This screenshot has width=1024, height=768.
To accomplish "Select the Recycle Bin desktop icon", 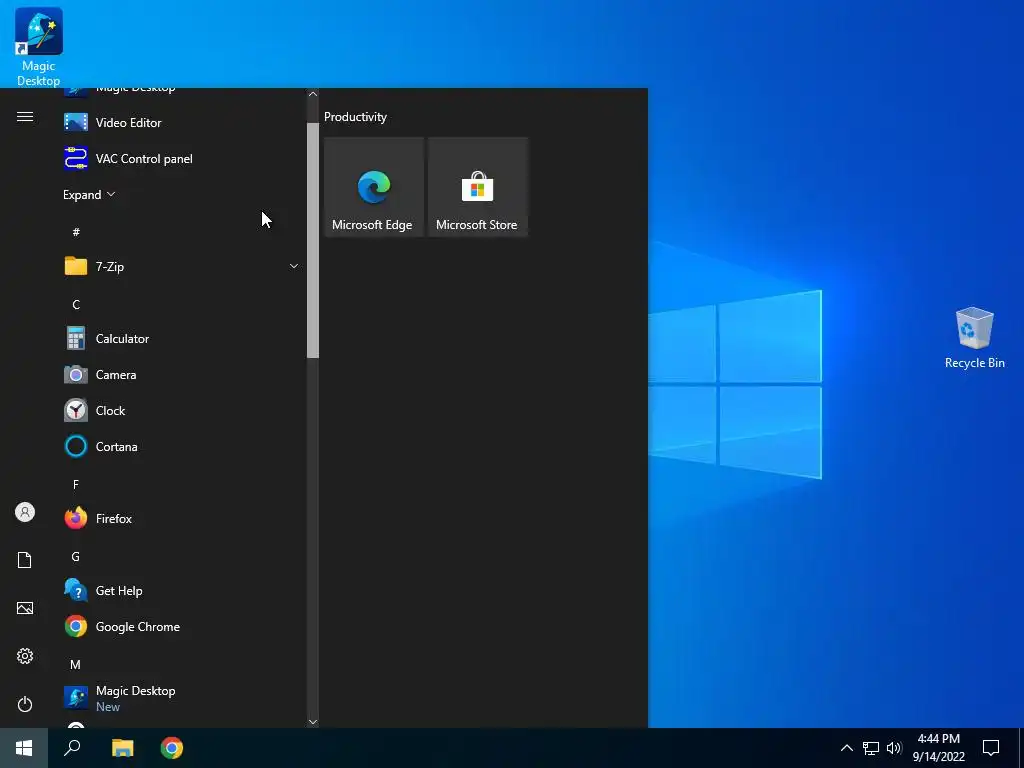I will [x=974, y=338].
